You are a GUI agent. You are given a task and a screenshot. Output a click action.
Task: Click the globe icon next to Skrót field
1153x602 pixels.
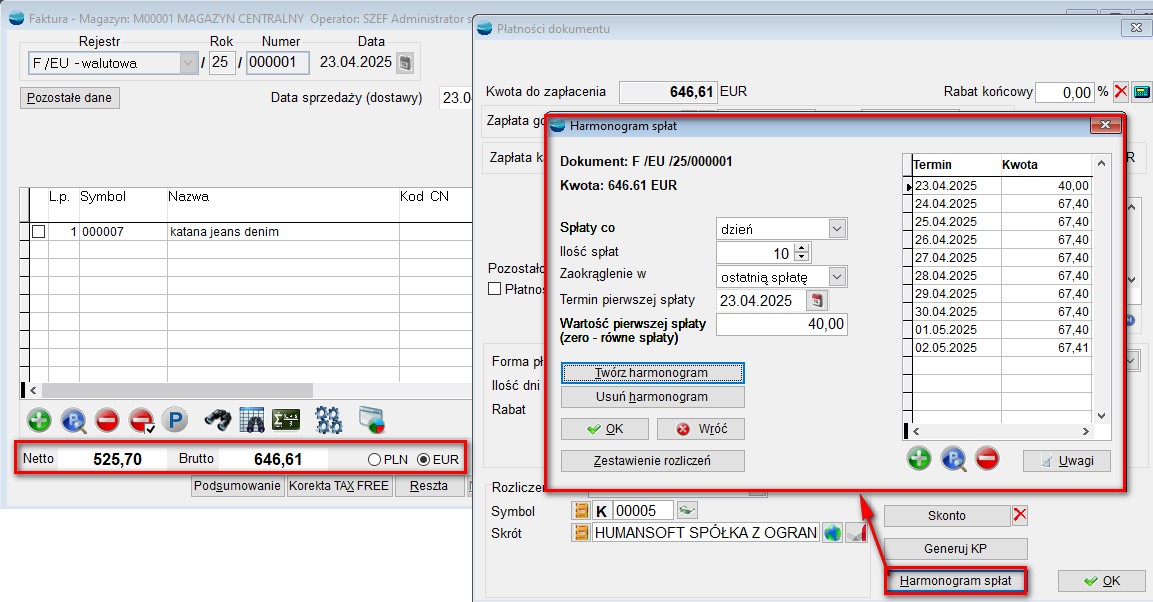point(832,533)
